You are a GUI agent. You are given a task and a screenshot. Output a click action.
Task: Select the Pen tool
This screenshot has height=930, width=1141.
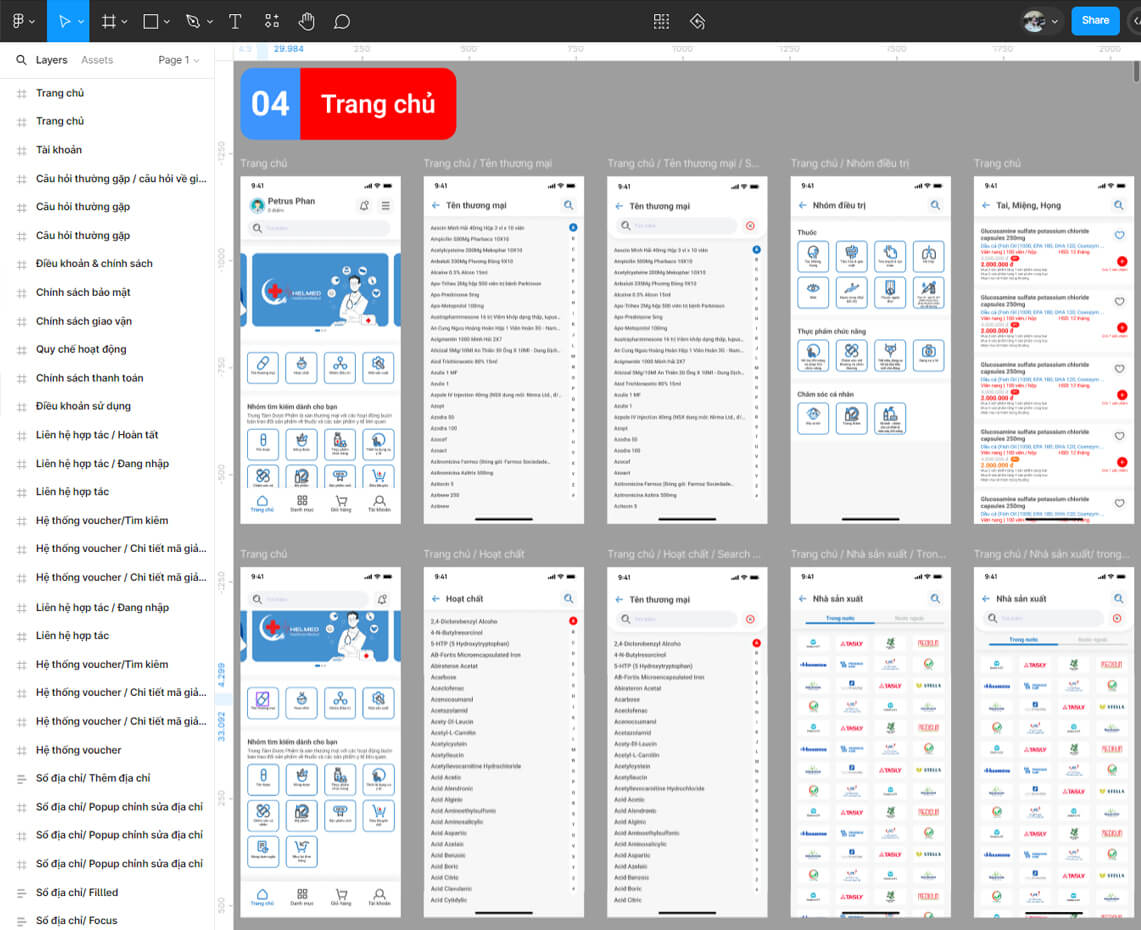tap(193, 21)
